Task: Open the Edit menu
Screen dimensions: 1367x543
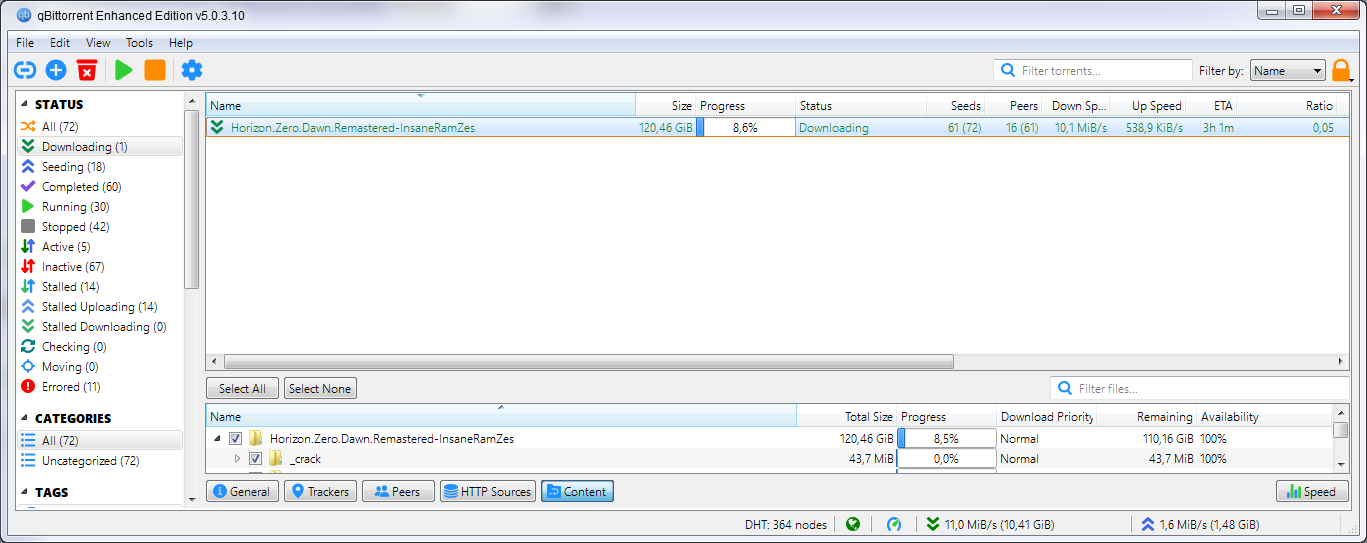Action: pos(60,43)
